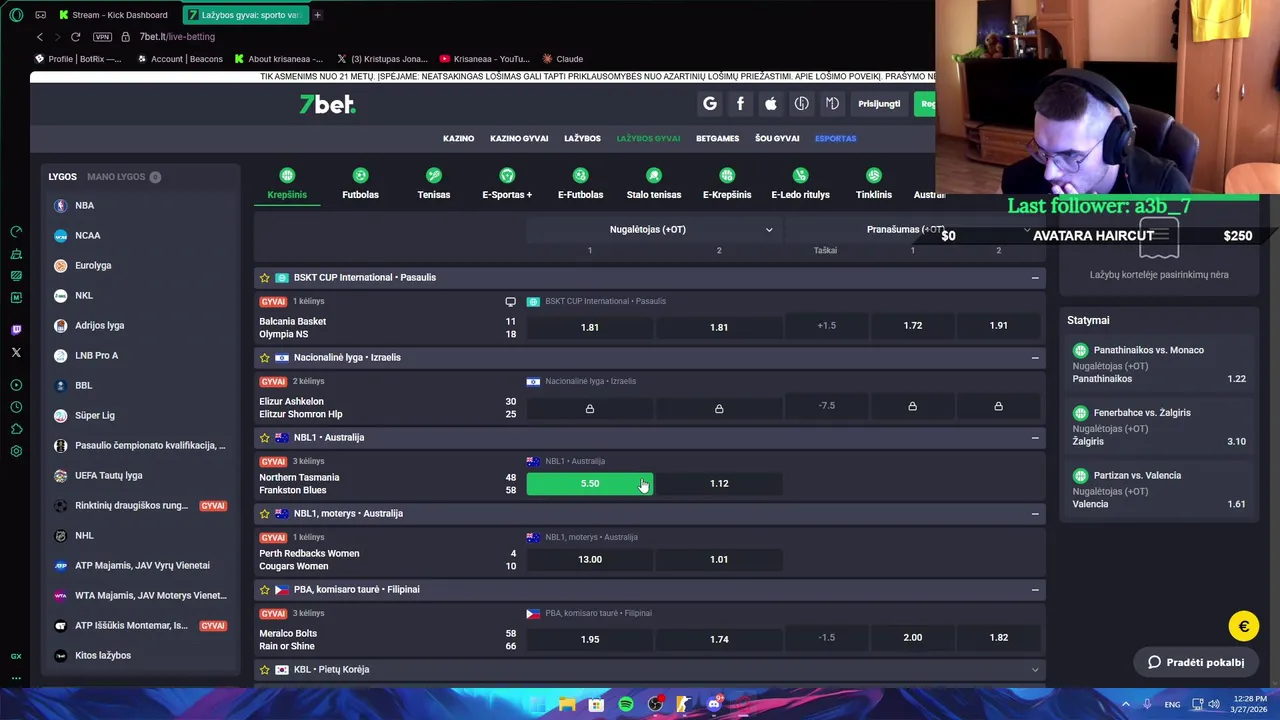Favorite the NBL1, moterys Australija star
1280x720 pixels.
point(264,514)
